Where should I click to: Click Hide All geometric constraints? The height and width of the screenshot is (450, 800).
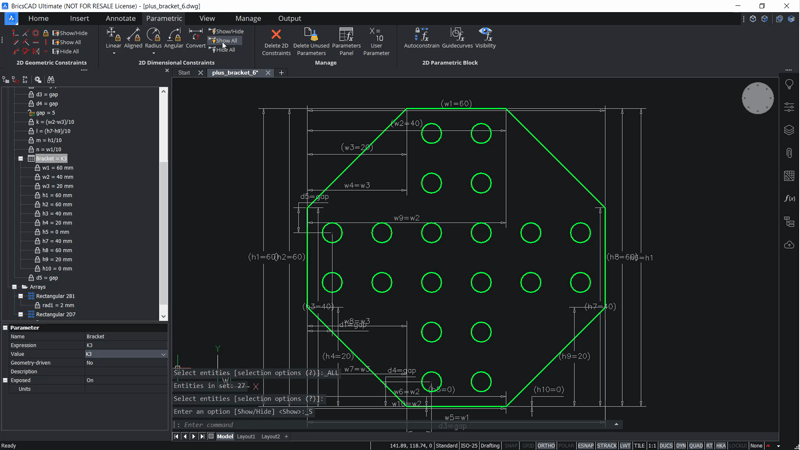pos(66,52)
